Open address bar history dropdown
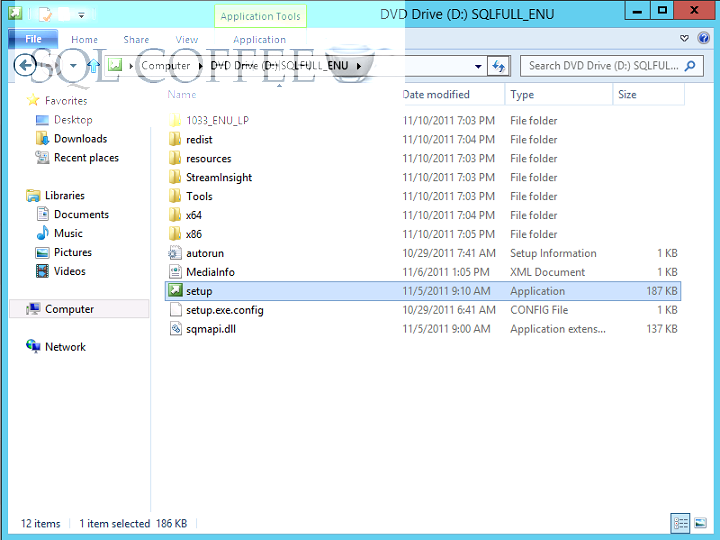Image resolution: width=720 pixels, height=540 pixels. pyautogui.click(x=478, y=66)
